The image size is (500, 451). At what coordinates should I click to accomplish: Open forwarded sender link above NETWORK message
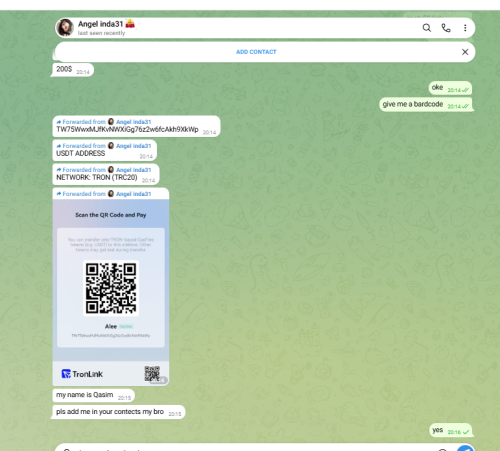[x=134, y=170]
